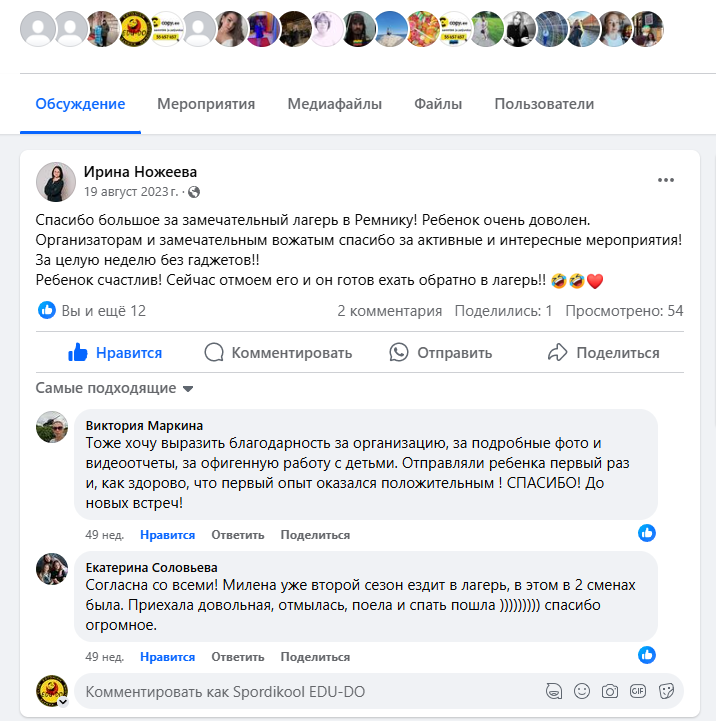Click the Комментировать как Spordikool EDU-DO field

(x=308, y=691)
